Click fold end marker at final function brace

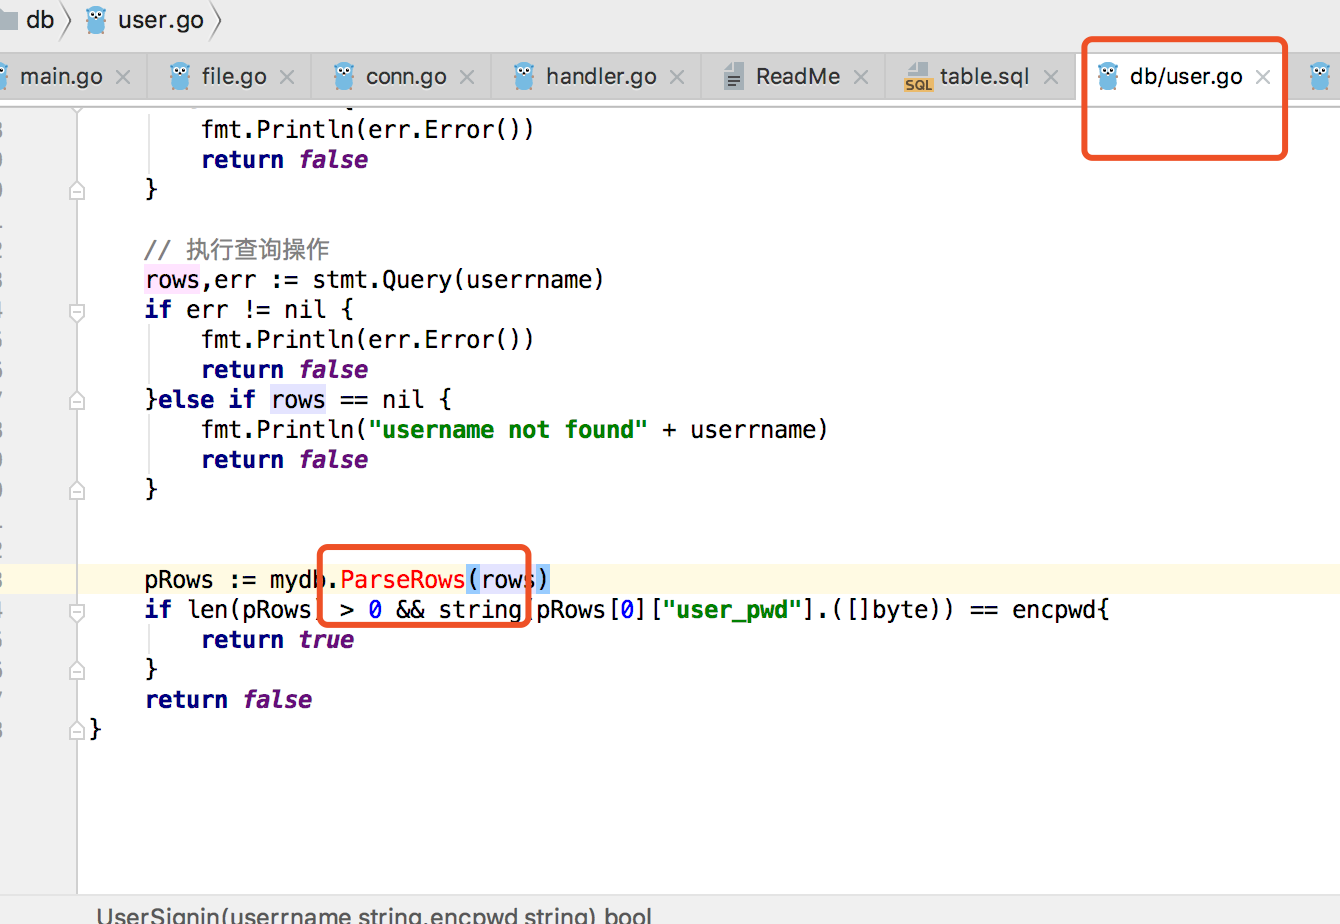tap(77, 730)
